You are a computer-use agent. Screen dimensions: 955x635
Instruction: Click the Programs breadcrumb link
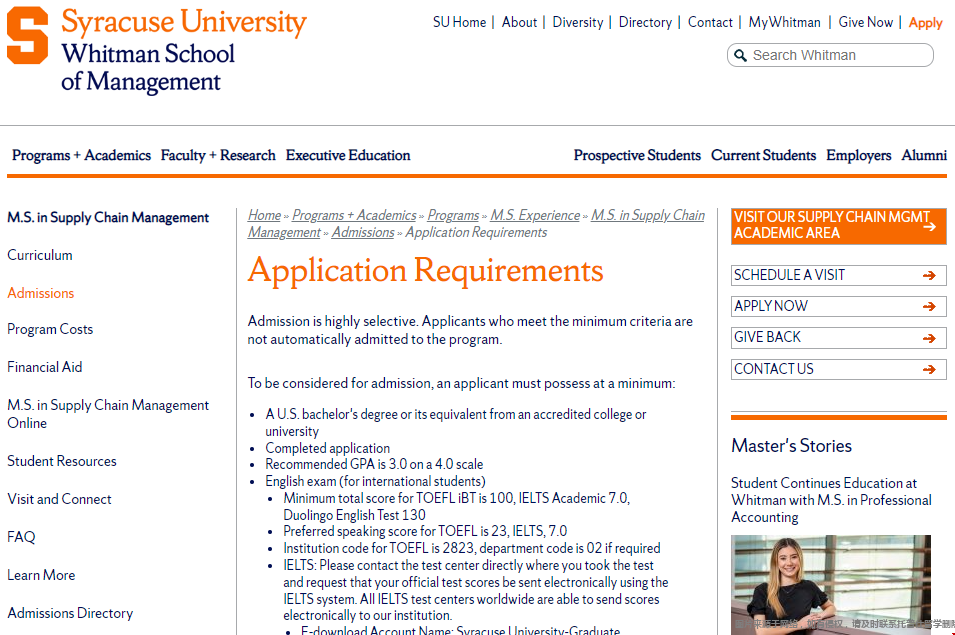(453, 216)
